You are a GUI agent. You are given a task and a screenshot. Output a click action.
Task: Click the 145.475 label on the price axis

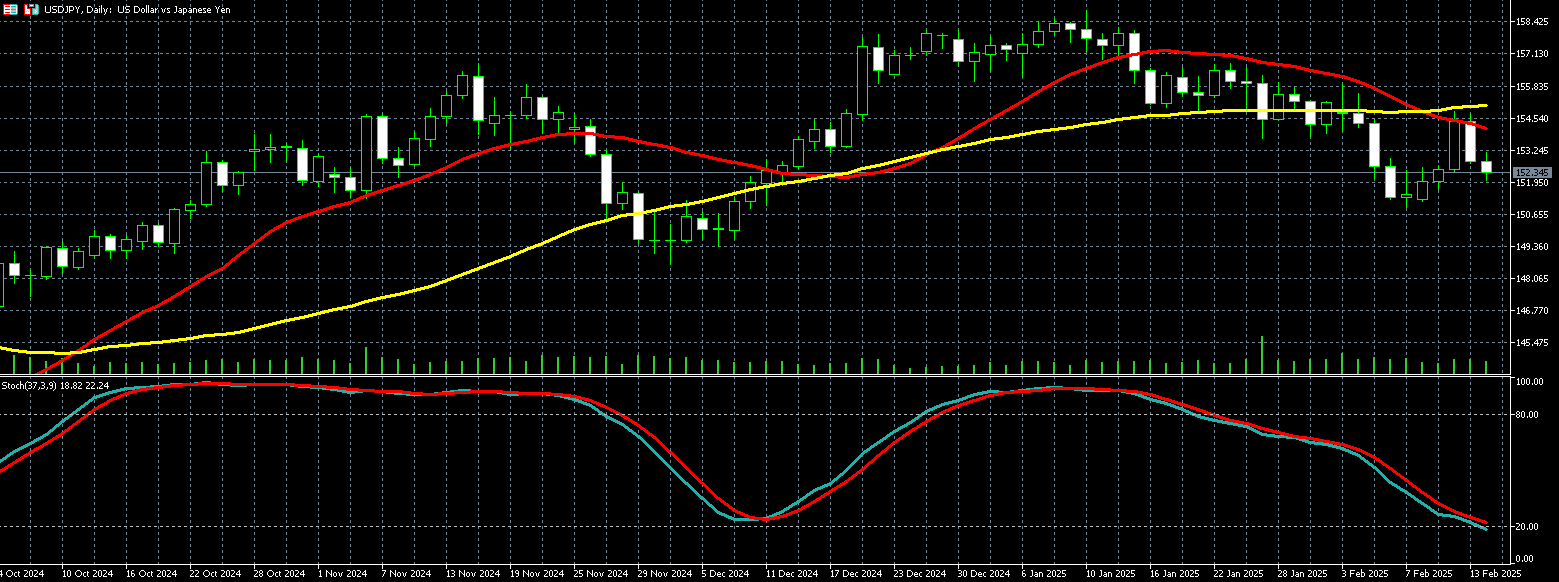click(1532, 343)
